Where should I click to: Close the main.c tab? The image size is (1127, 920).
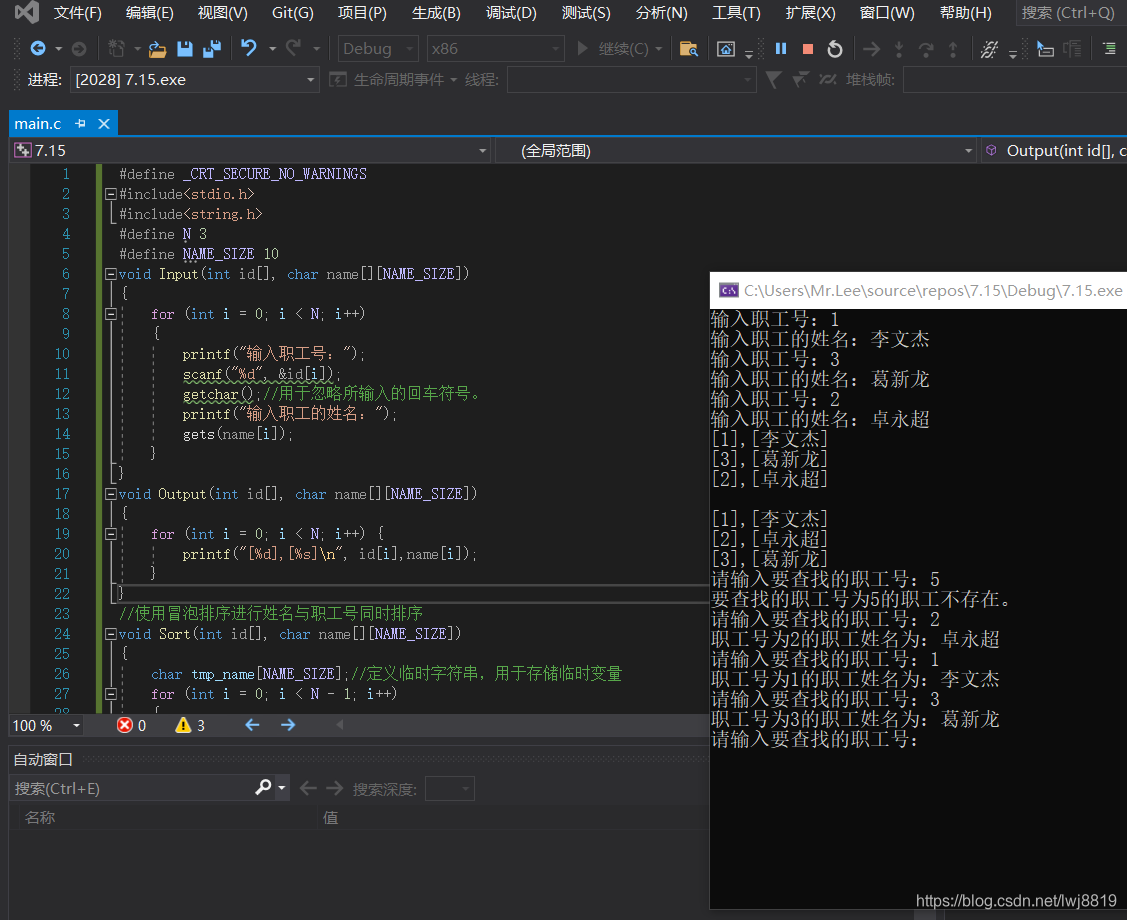[104, 124]
